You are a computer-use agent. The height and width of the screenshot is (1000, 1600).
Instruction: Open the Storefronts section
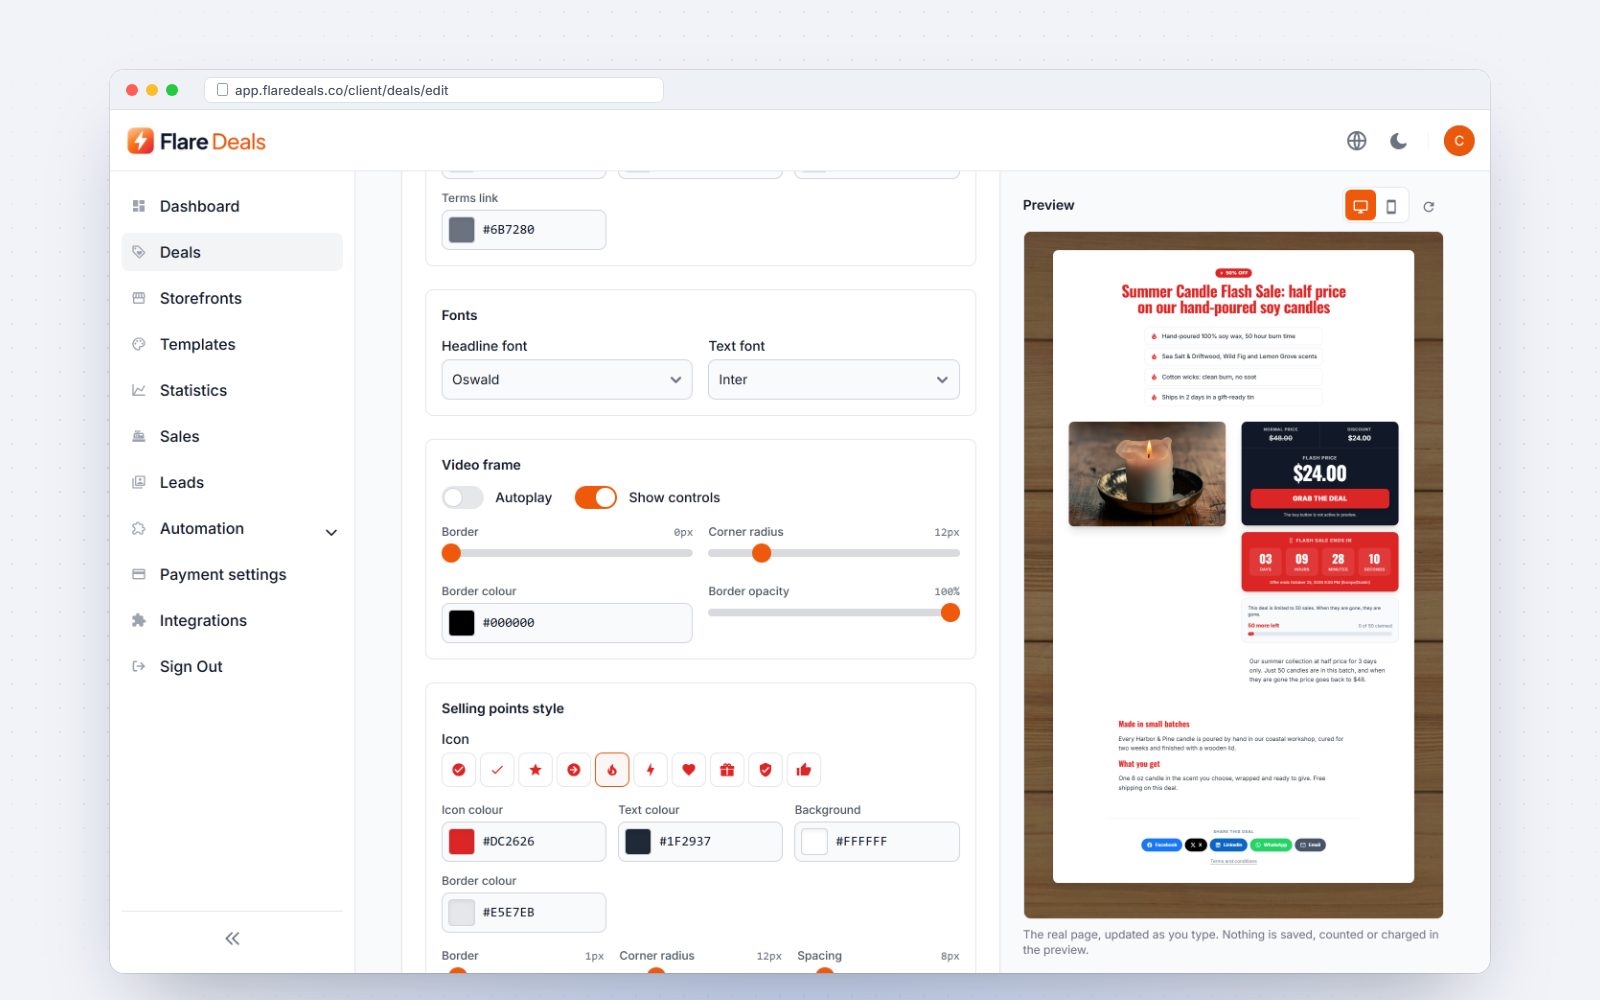[232, 298]
